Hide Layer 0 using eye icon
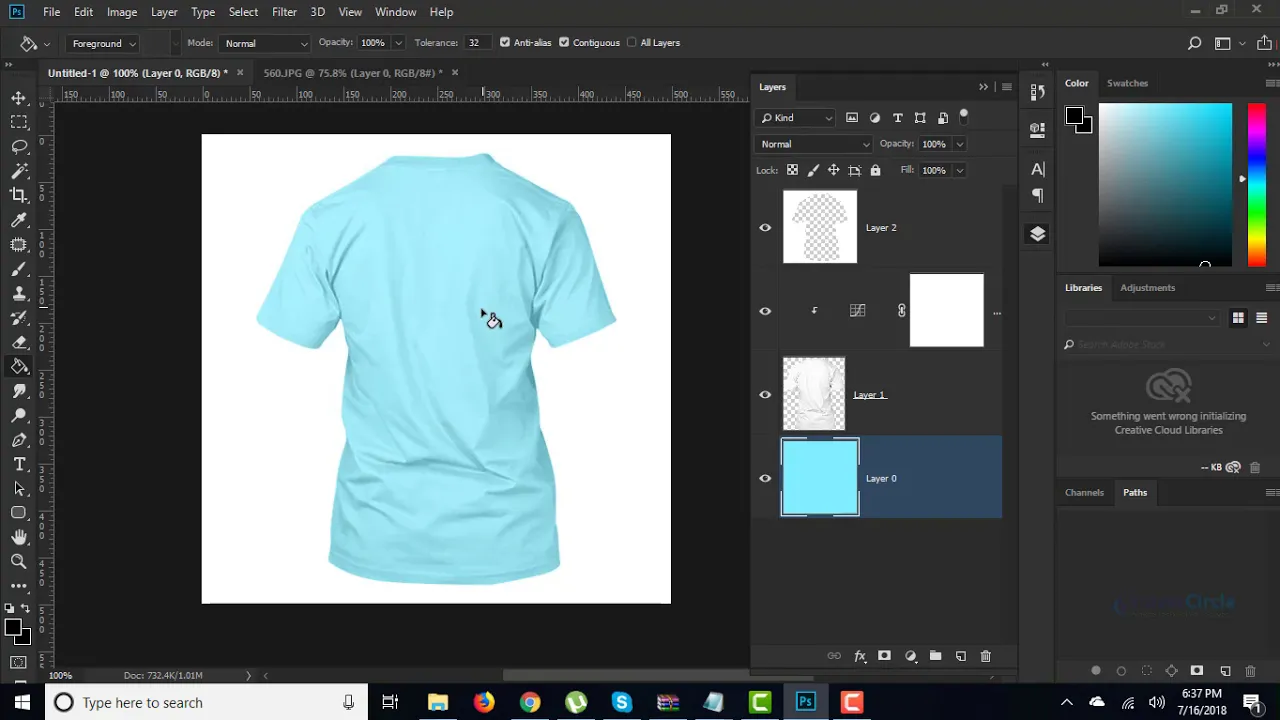Screen dimensions: 1280x720 (x=765, y=478)
